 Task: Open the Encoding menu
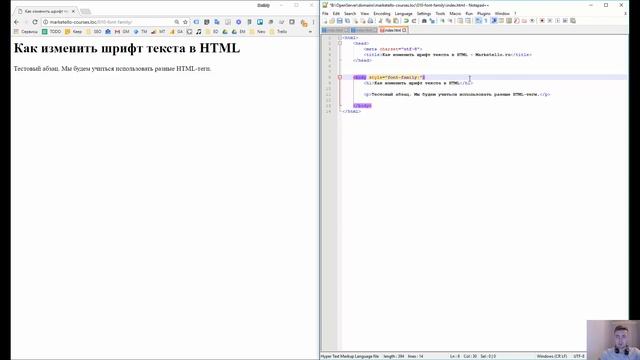point(382,13)
